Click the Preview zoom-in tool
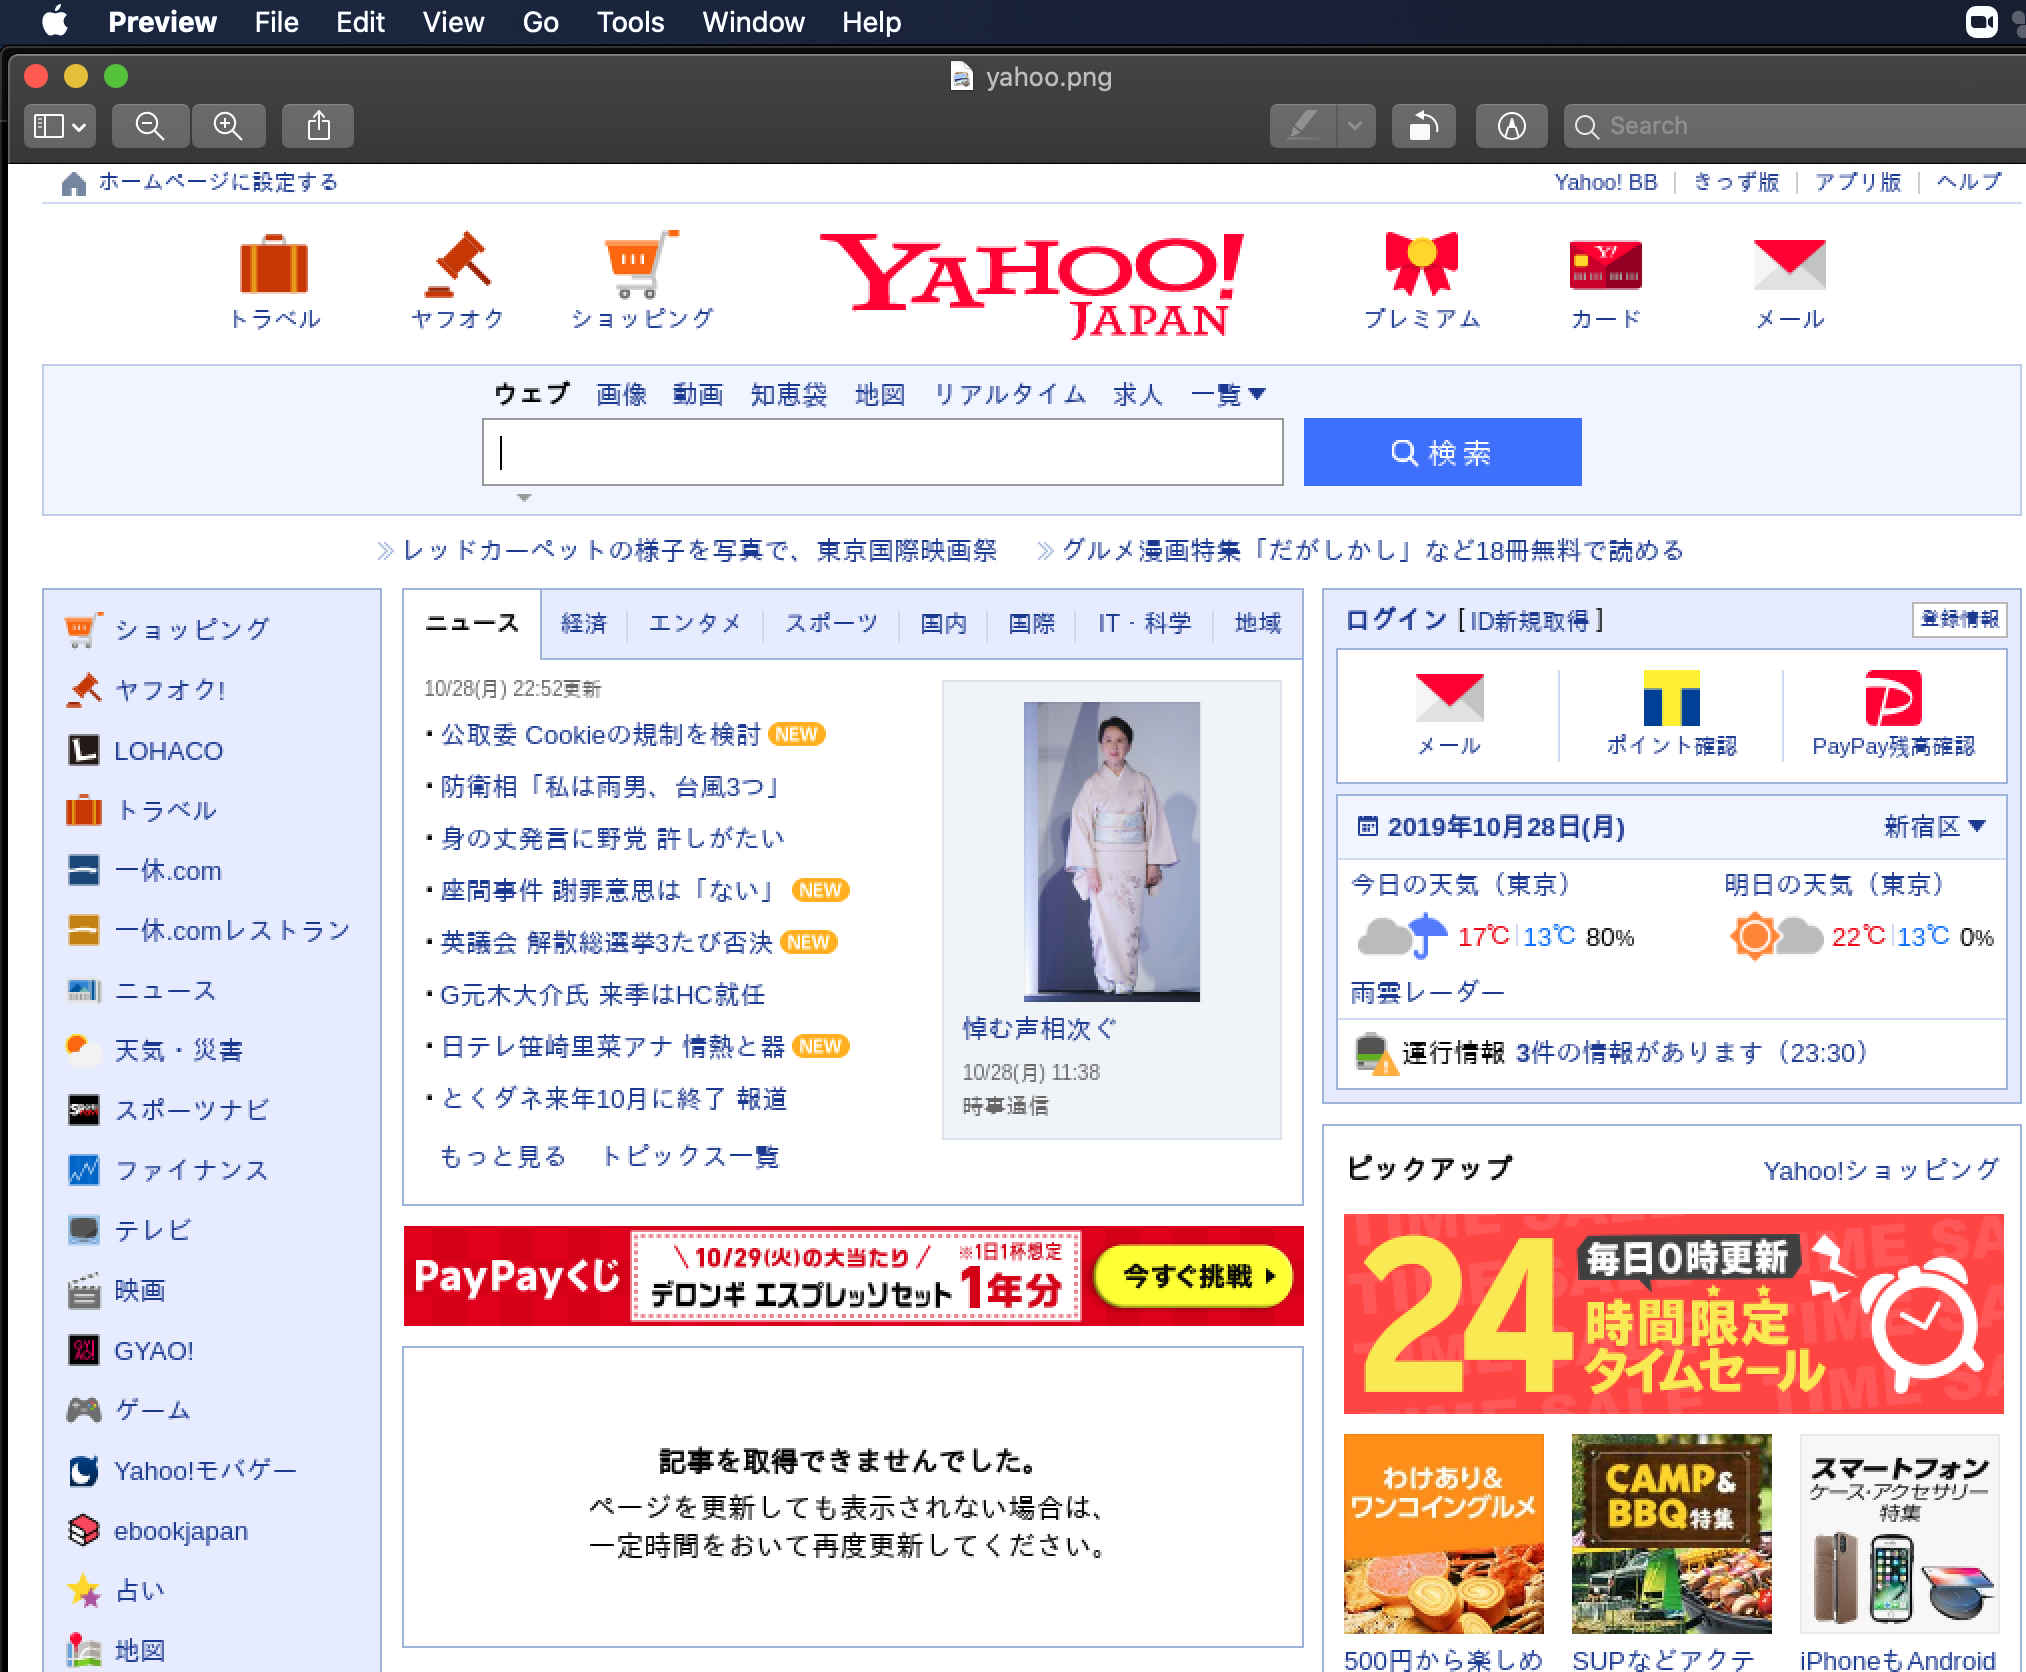Viewport: 2026px width, 1672px height. coord(227,126)
